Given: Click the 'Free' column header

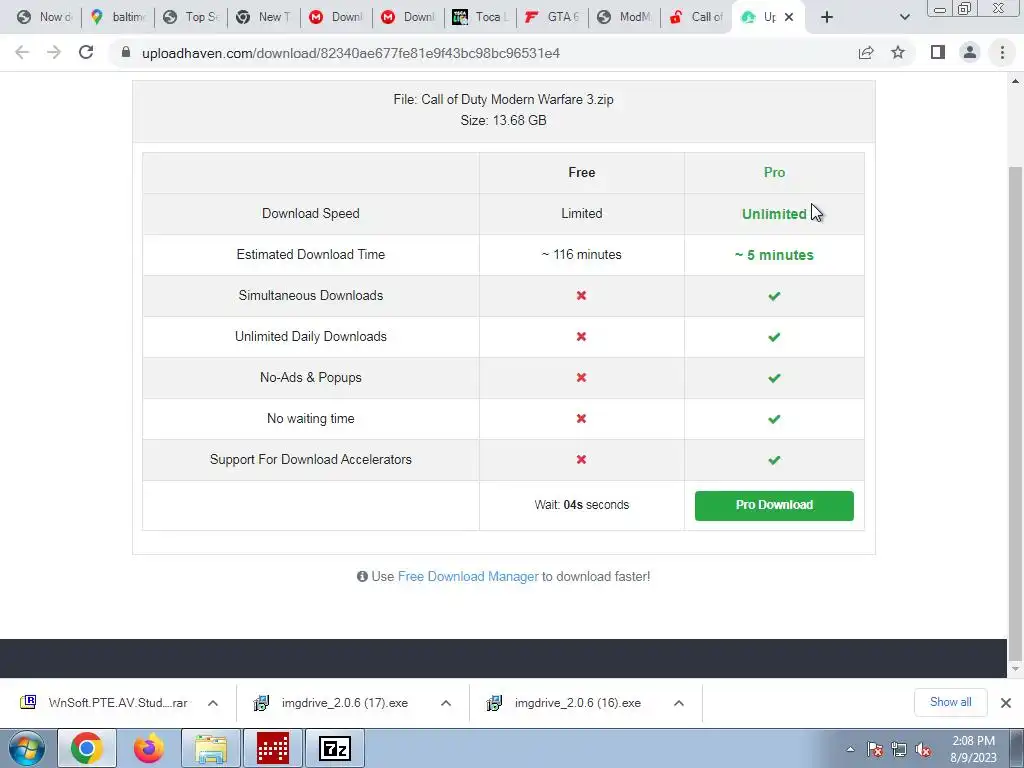Looking at the screenshot, I should tap(581, 172).
